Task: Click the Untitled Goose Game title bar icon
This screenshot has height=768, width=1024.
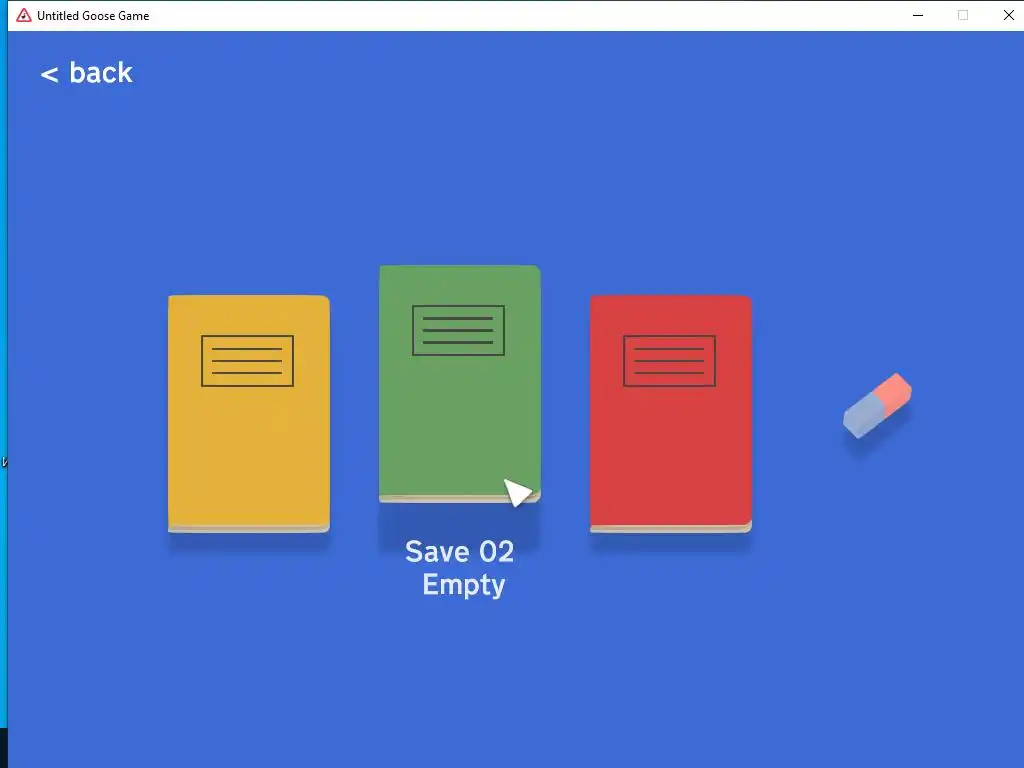Action: click(24, 15)
